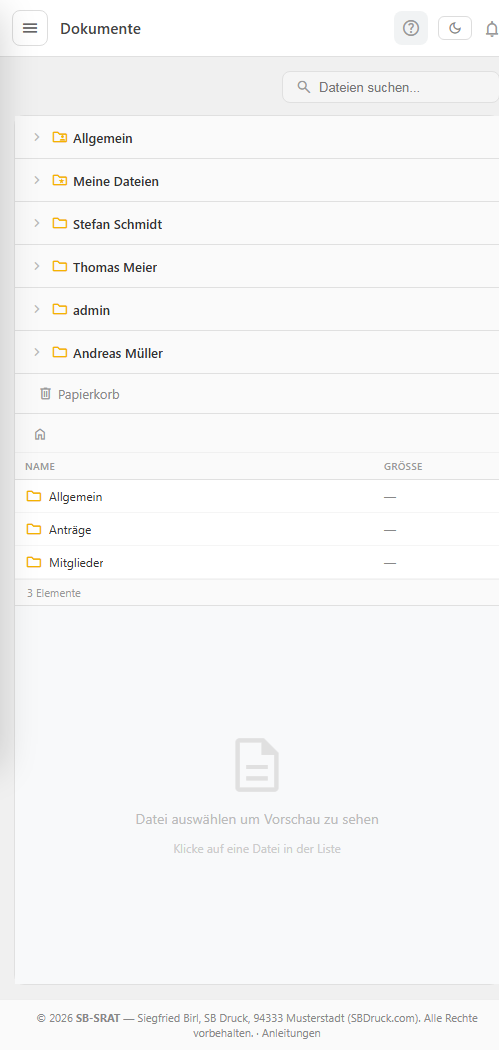Open notifications via the bell icon
Image resolution: width=499 pixels, height=1050 pixels.
tap(491, 29)
